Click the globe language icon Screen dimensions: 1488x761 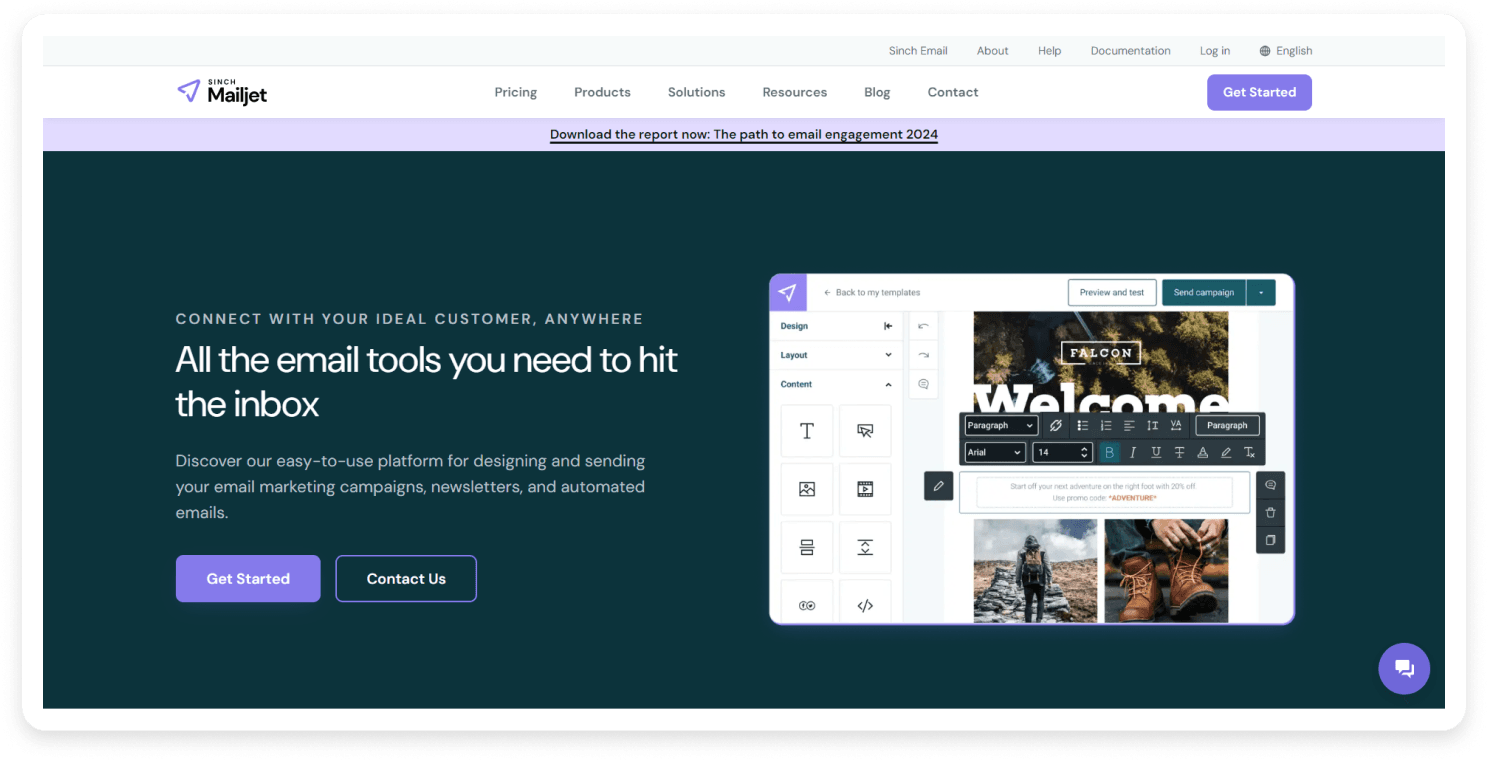pos(1265,51)
